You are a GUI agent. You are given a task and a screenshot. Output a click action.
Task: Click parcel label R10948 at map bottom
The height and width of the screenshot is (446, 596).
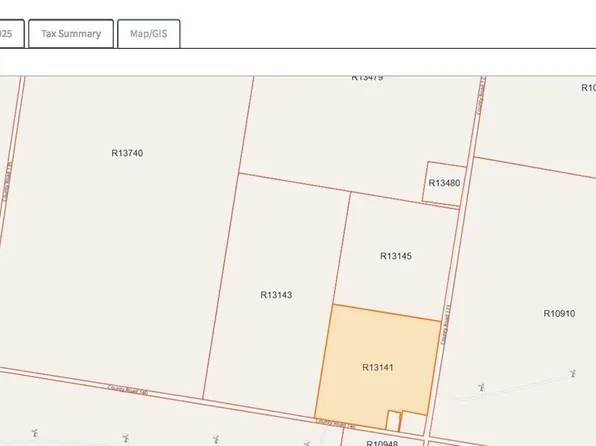click(x=382, y=443)
